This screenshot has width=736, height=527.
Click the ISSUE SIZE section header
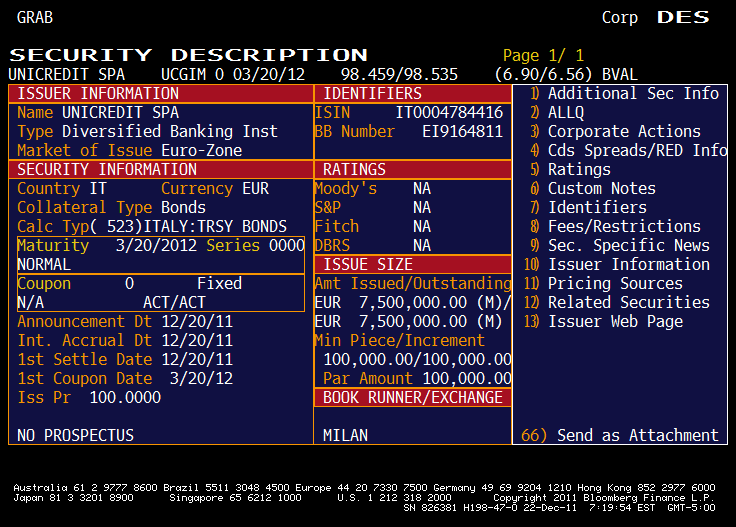(413, 265)
